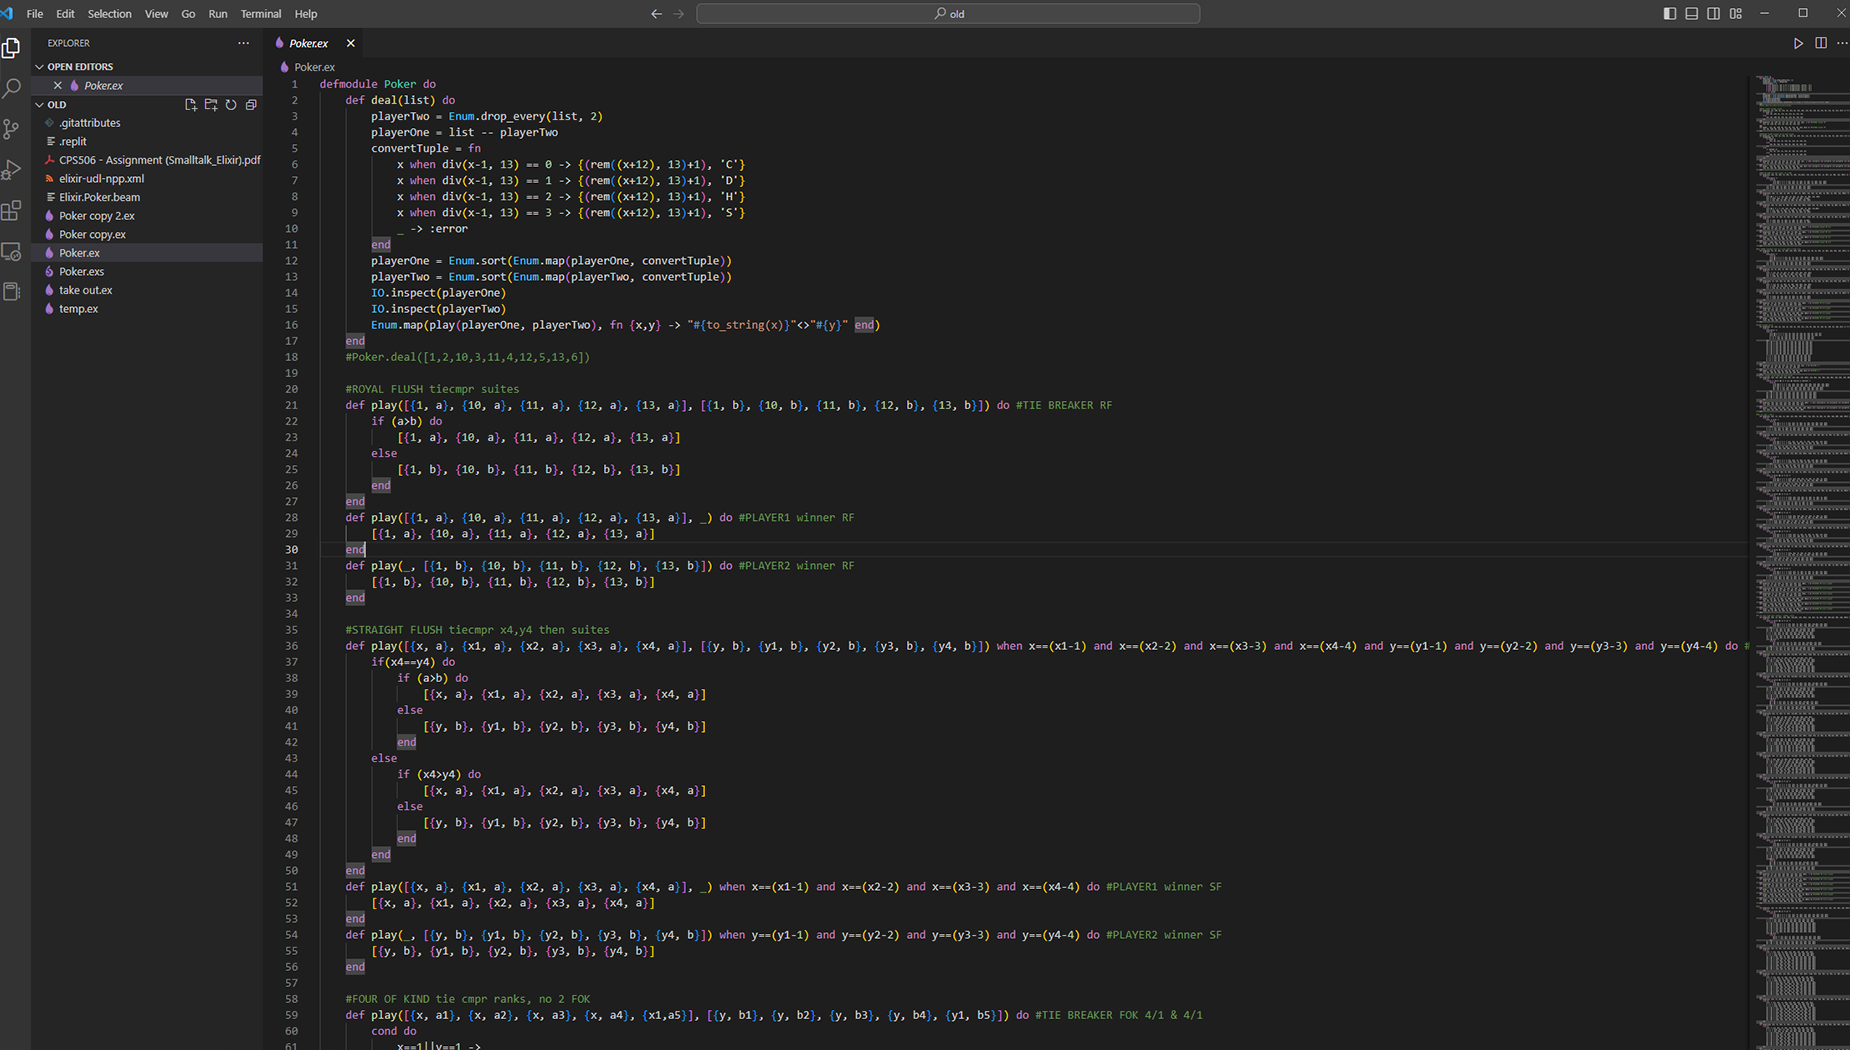
Task: Click the New Folder icon in explorer
Action: point(211,105)
